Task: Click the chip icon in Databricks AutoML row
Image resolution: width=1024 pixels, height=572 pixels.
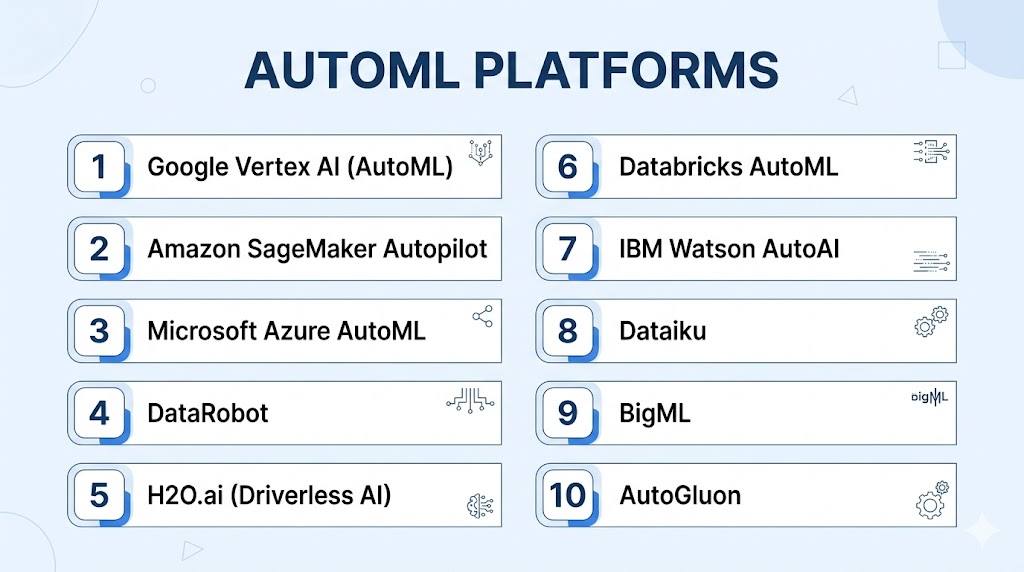Action: (932, 152)
